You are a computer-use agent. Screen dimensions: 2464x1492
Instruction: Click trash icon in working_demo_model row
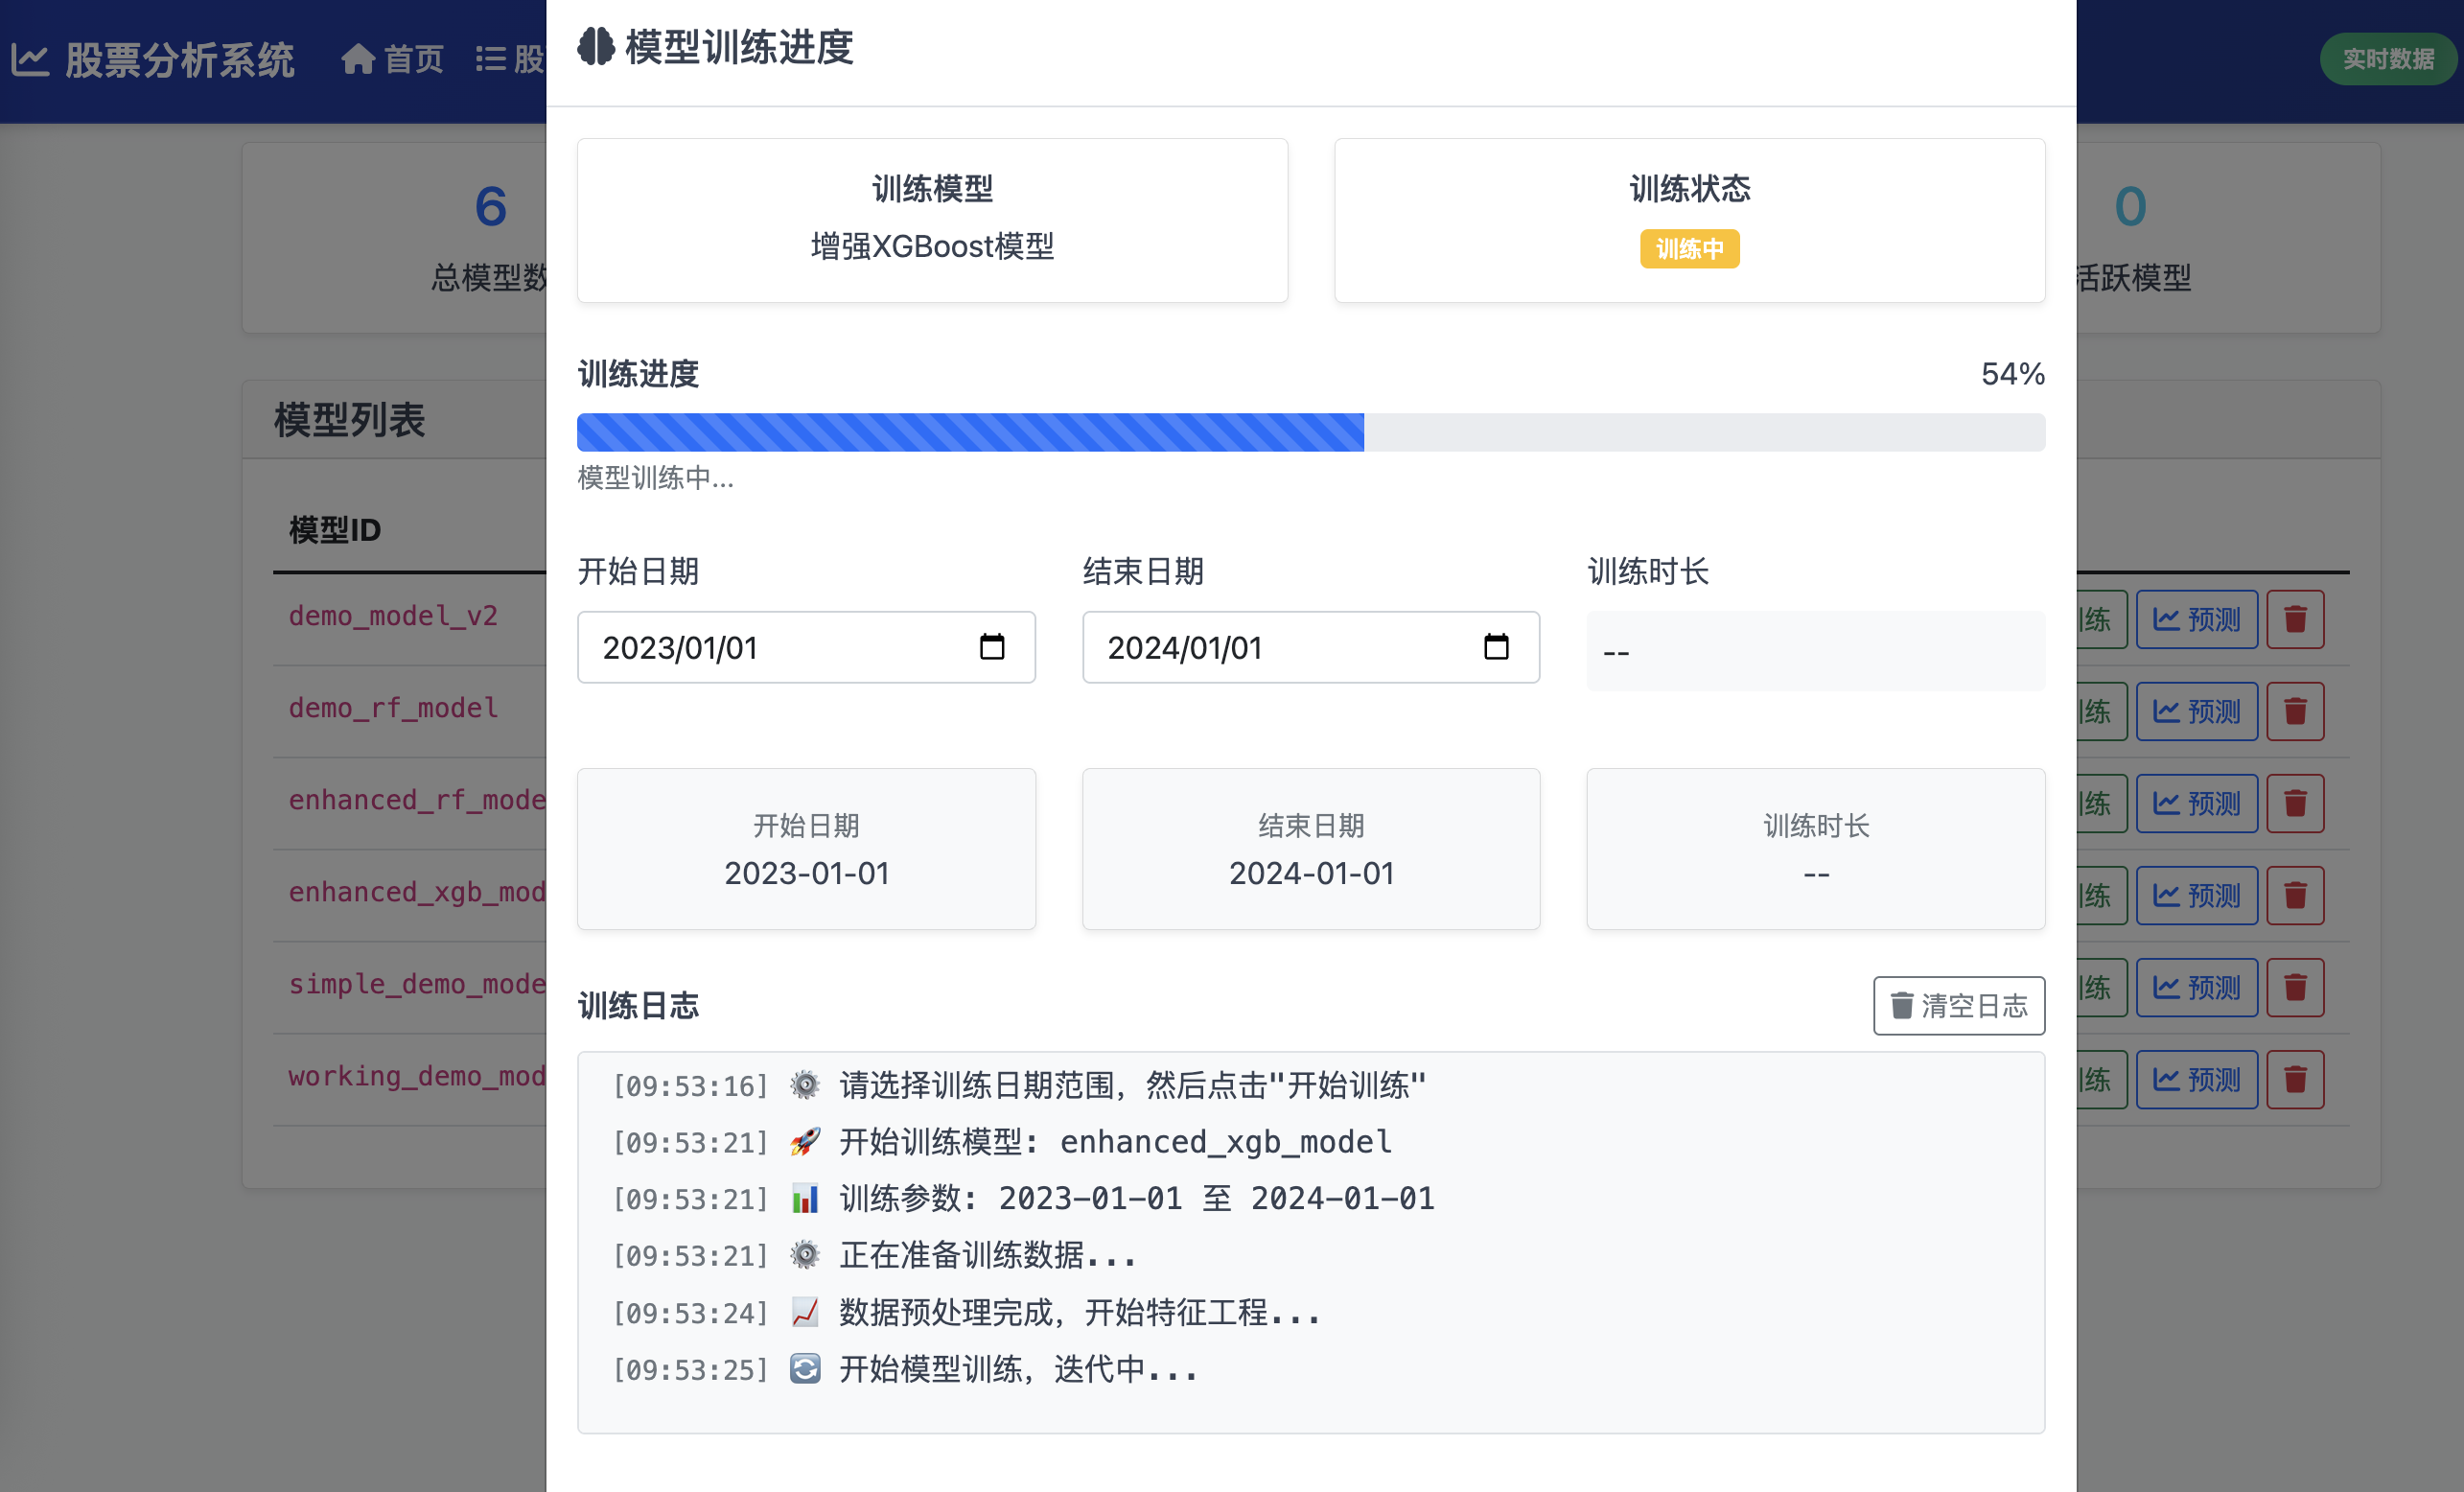coord(2294,1079)
